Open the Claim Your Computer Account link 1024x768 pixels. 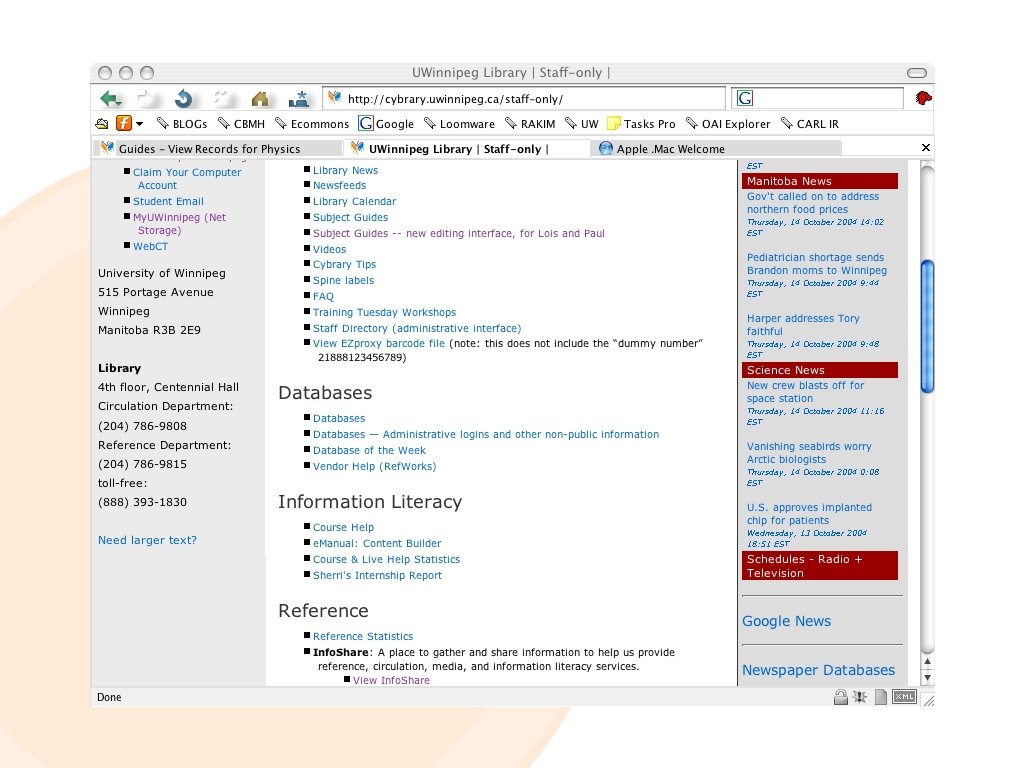point(187,179)
